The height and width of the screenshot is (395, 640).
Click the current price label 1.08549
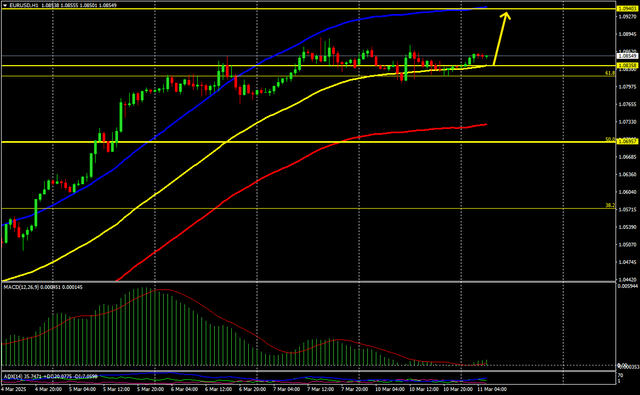[x=627, y=55]
